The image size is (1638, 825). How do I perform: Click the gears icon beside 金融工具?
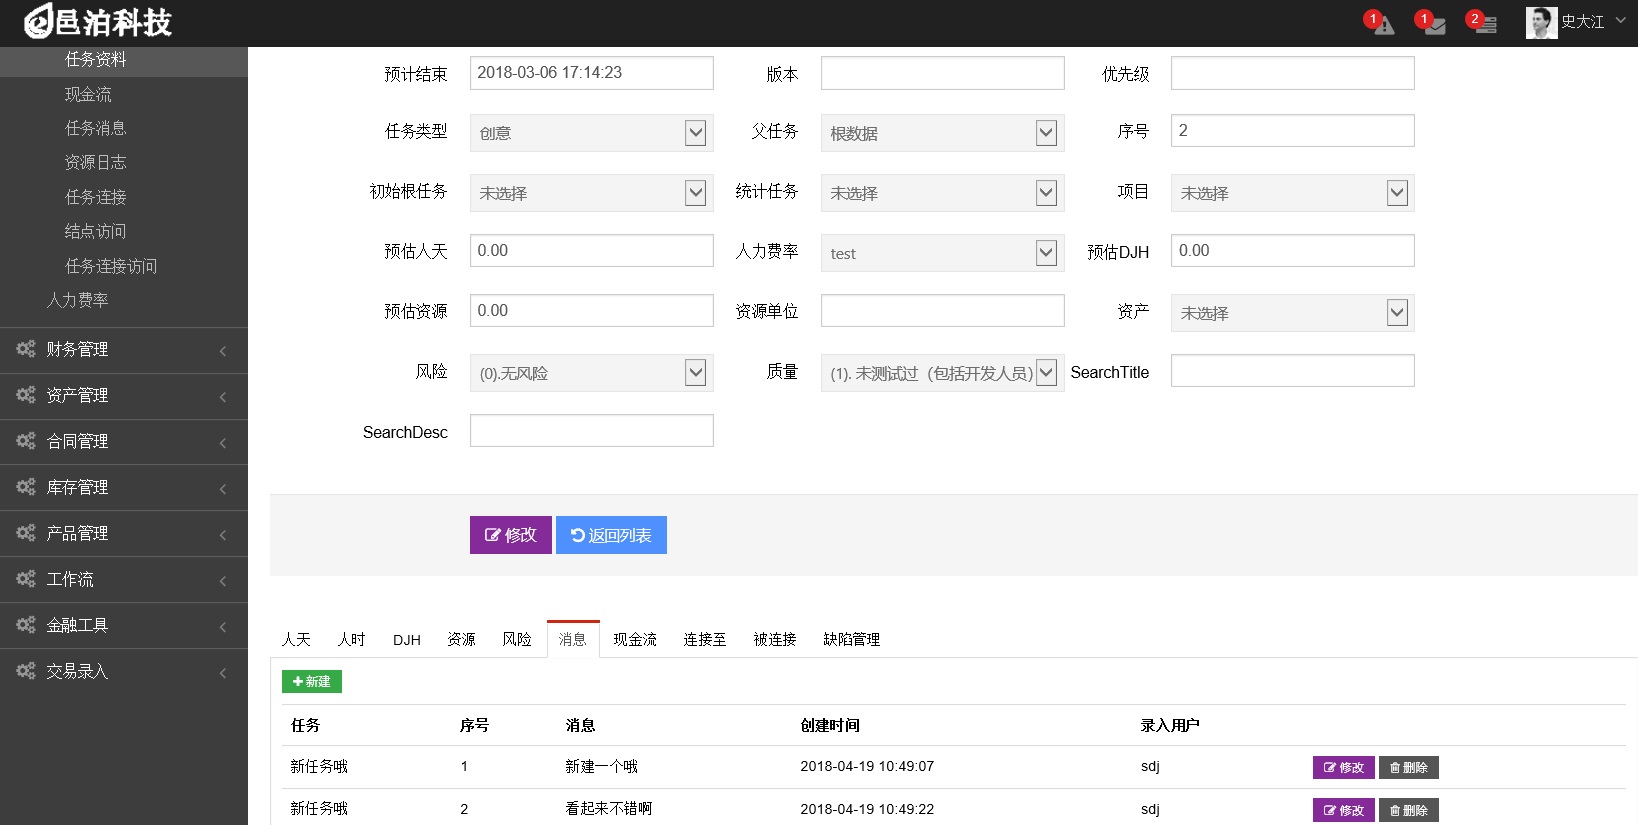pyautogui.click(x=25, y=625)
